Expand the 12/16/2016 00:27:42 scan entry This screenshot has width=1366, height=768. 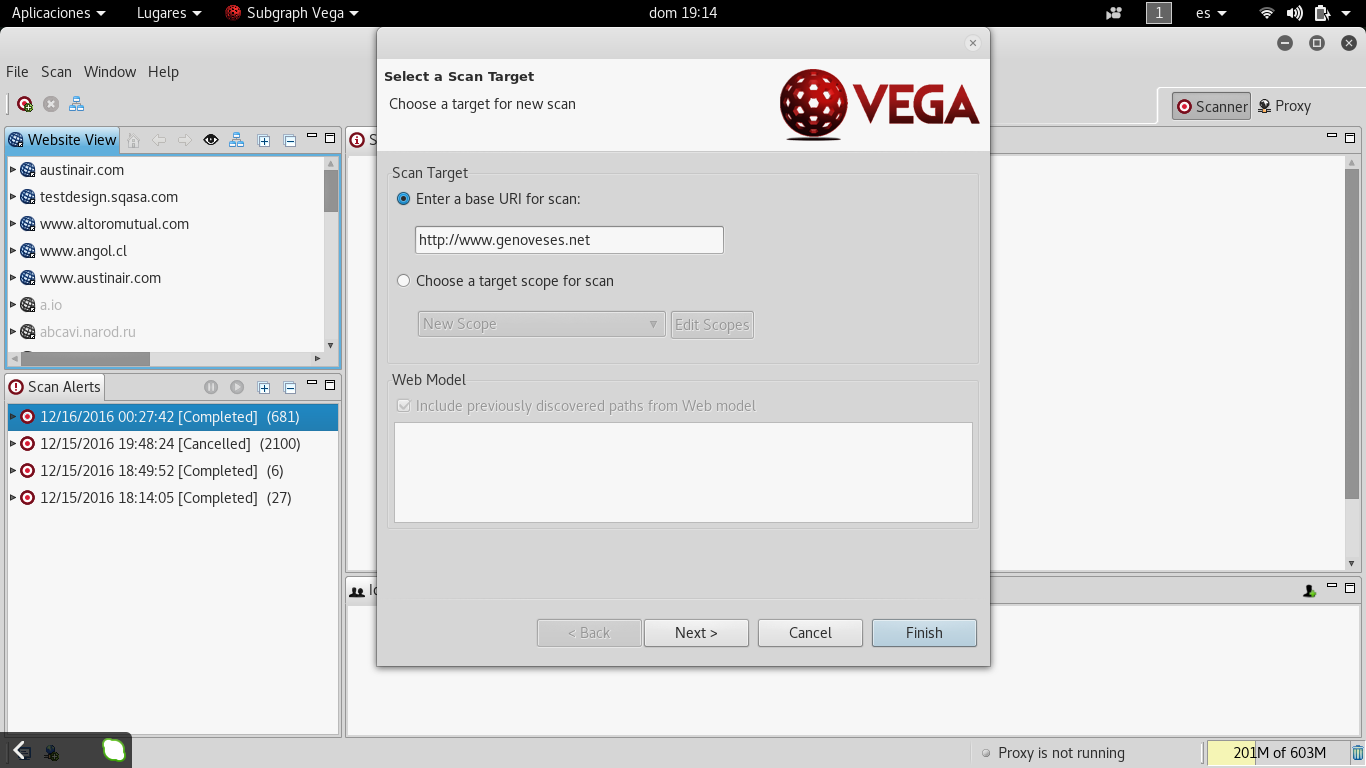click(x=13, y=417)
